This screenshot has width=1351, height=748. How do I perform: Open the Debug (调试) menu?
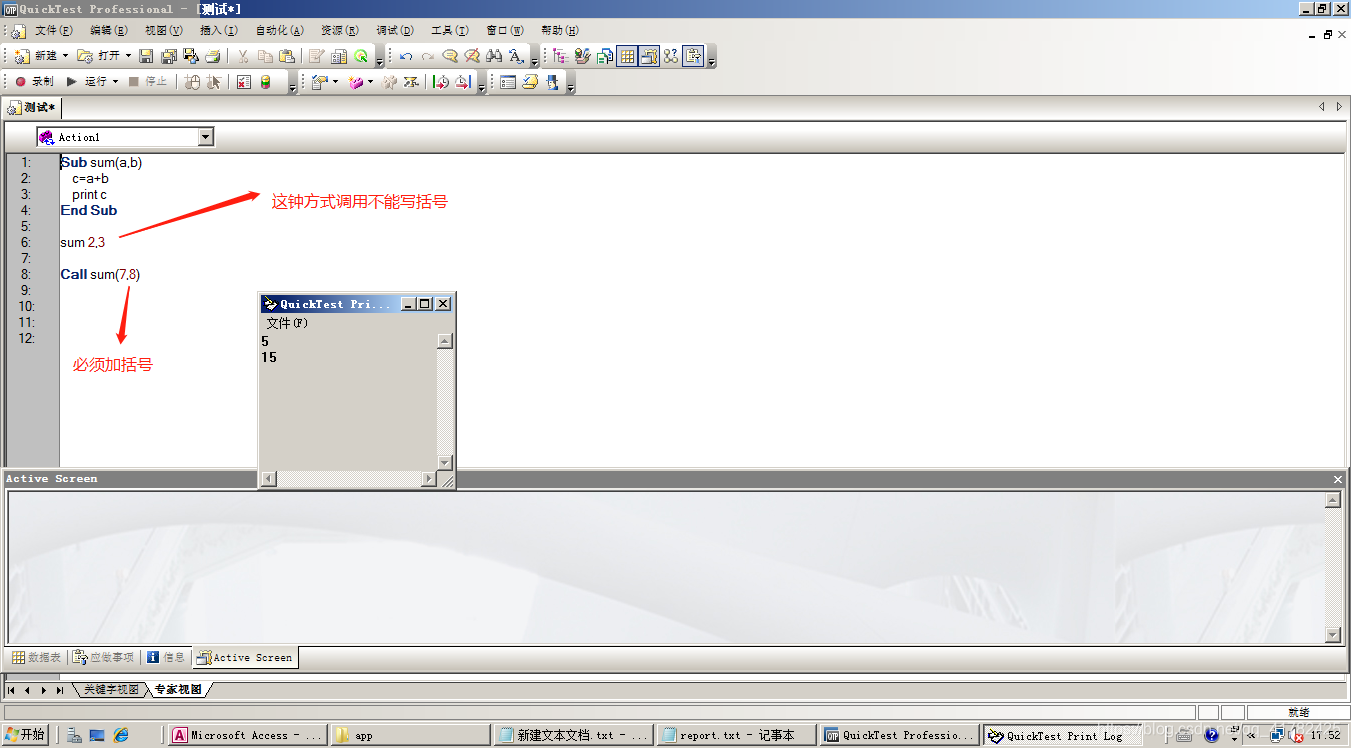(x=395, y=31)
